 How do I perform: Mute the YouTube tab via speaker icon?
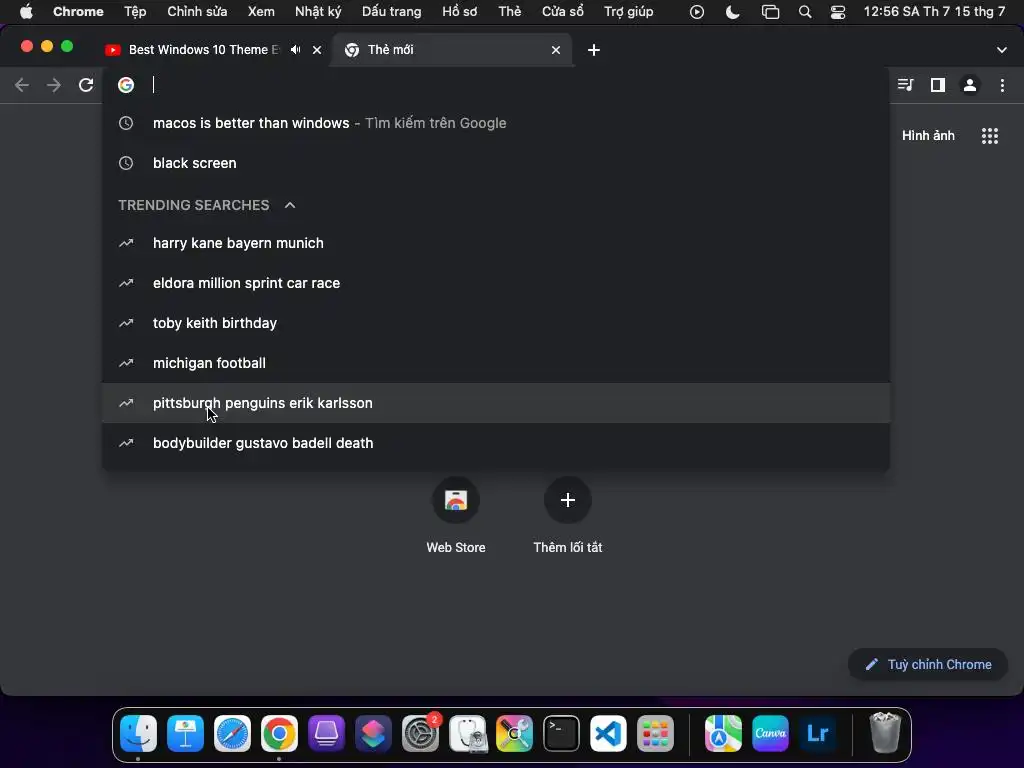296,50
